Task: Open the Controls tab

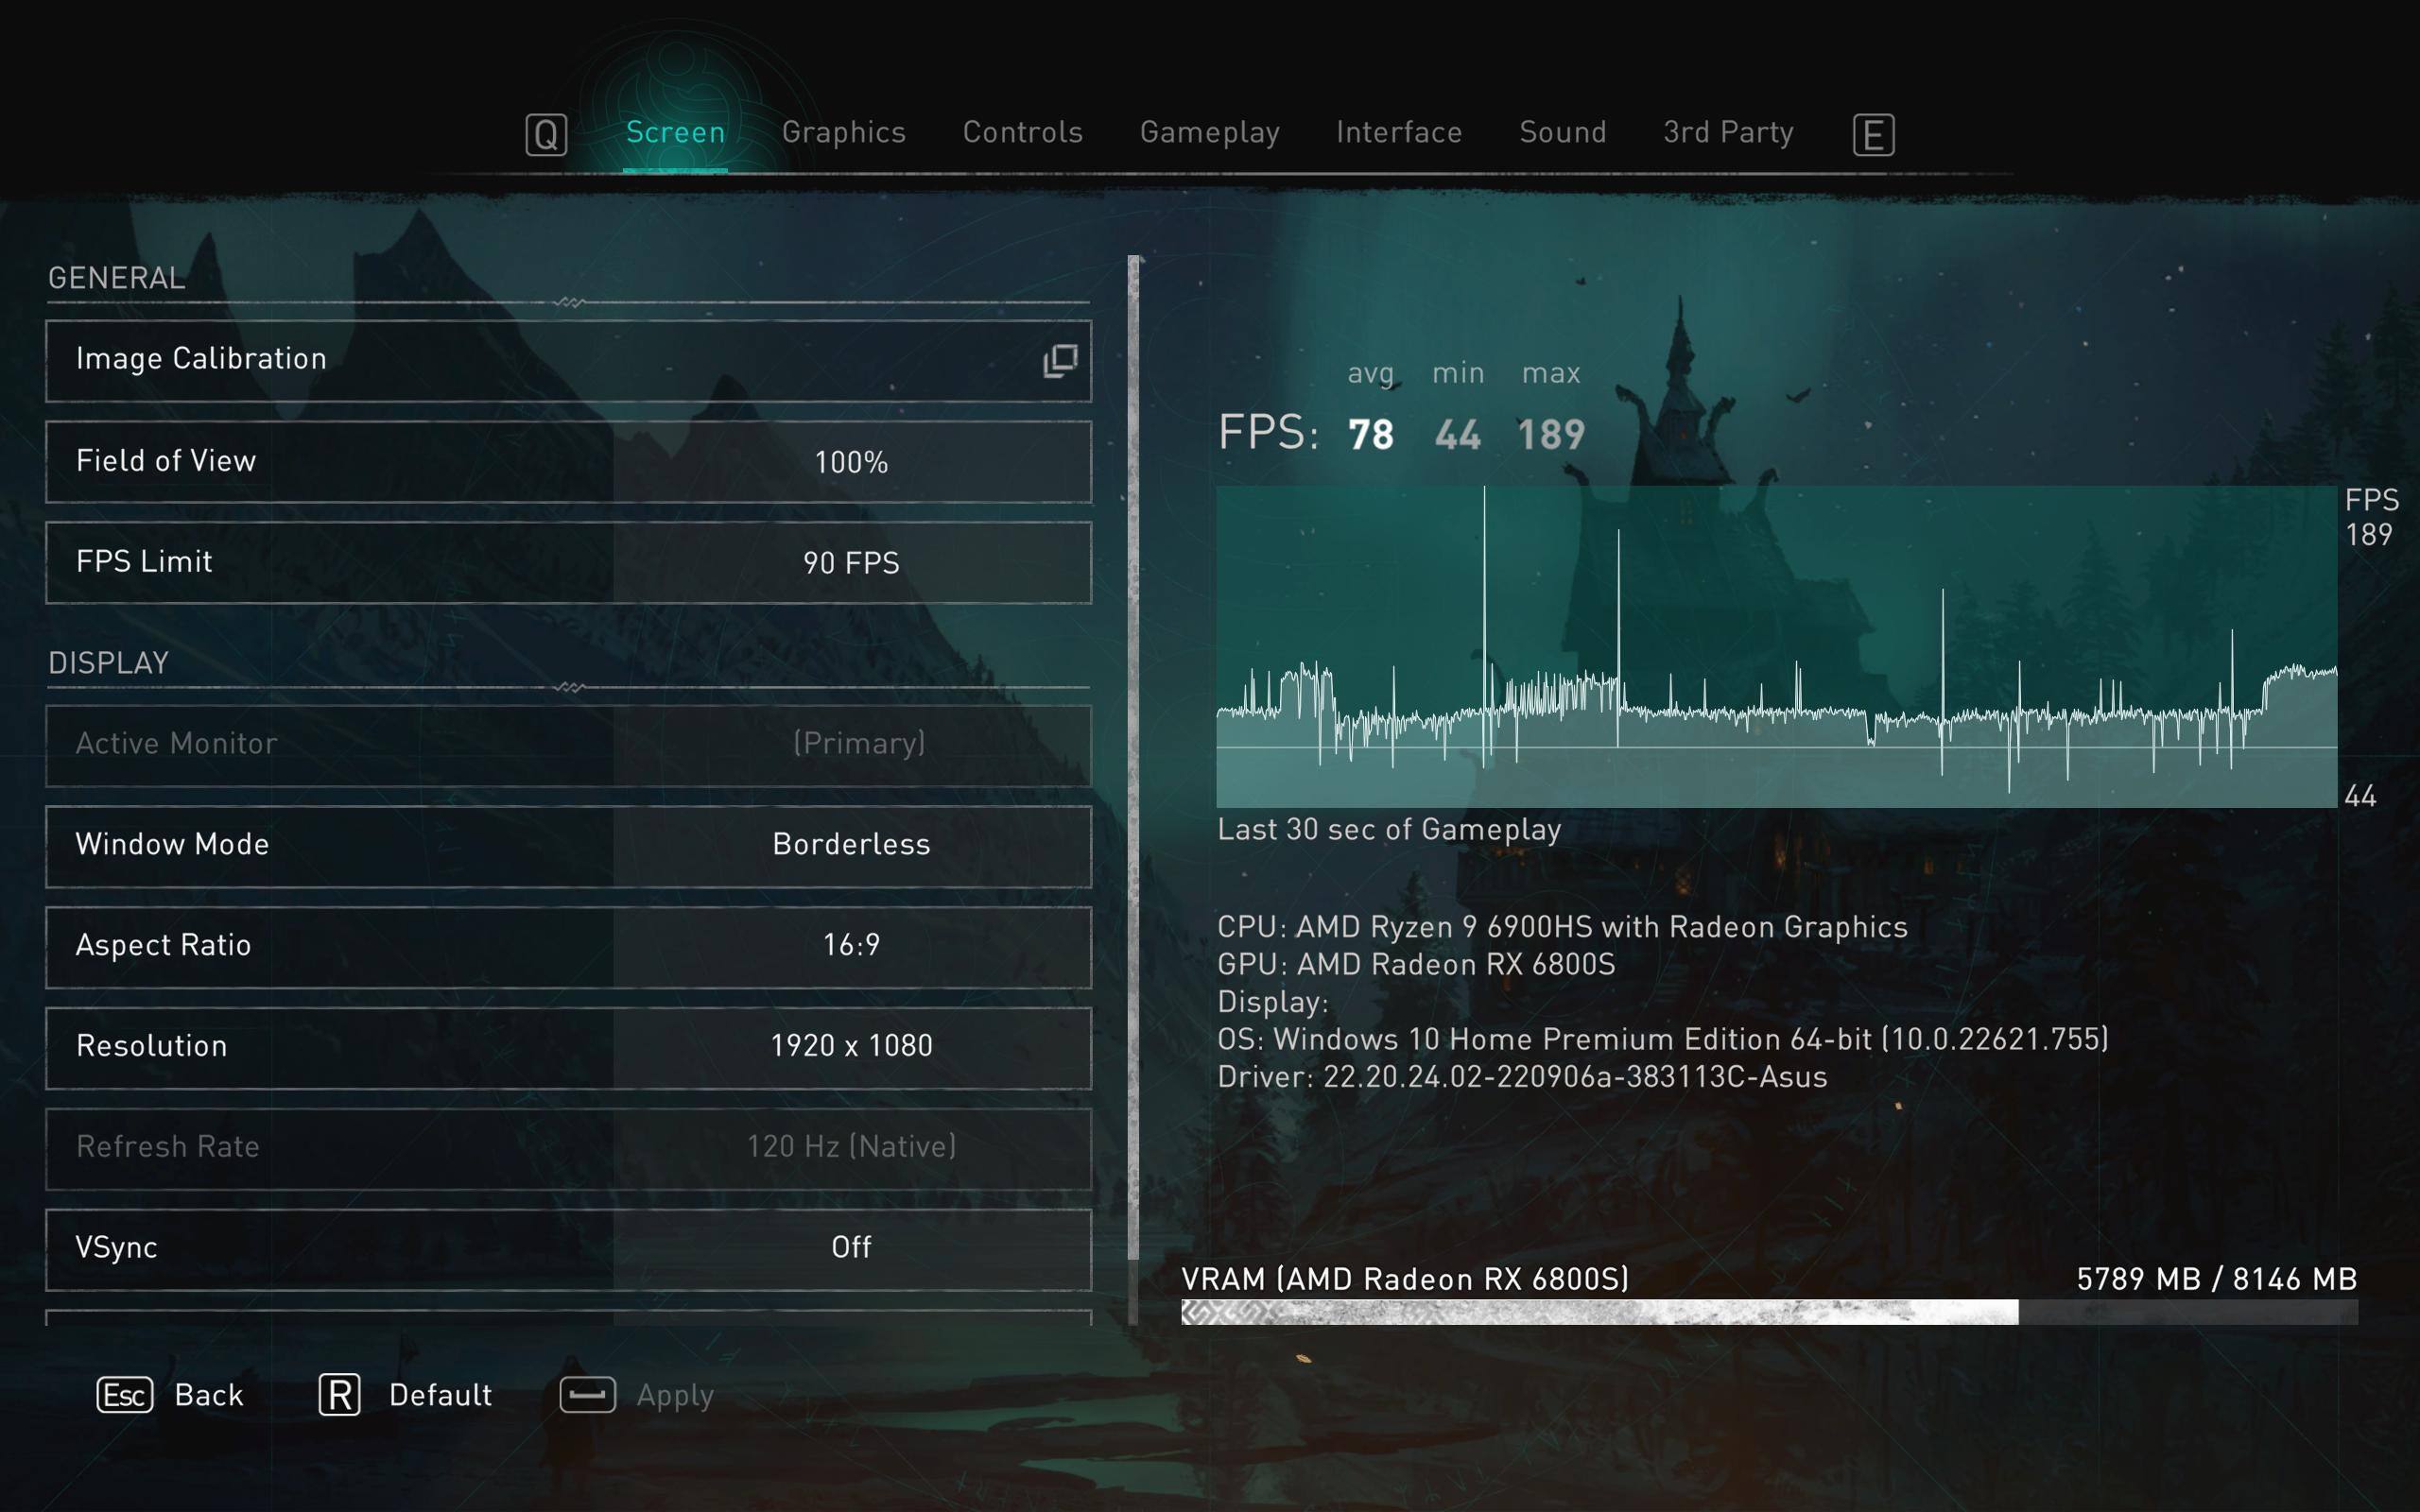Action: click(x=1022, y=133)
